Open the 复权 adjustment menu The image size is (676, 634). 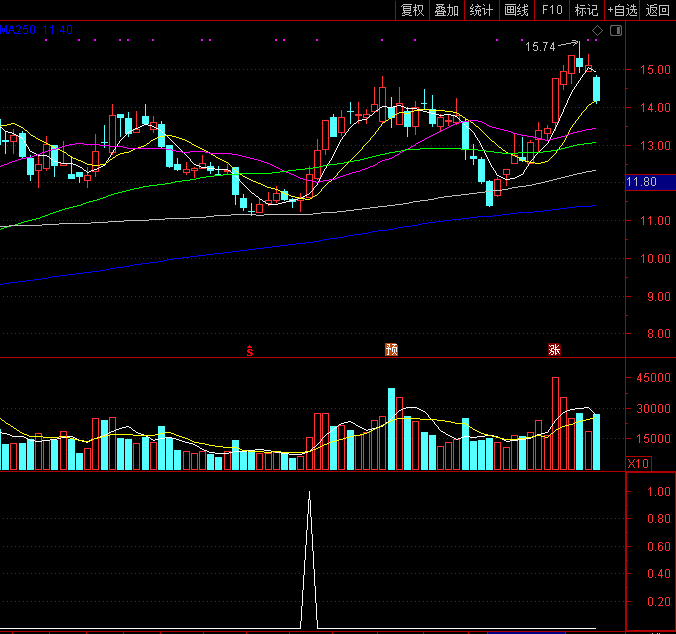coord(413,10)
